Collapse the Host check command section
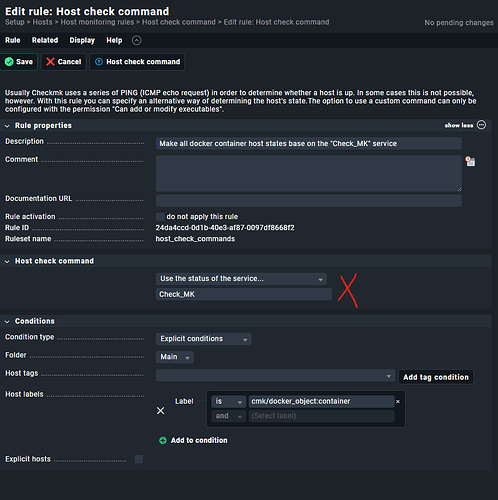The width and height of the screenshot is (498, 500). 7,261
